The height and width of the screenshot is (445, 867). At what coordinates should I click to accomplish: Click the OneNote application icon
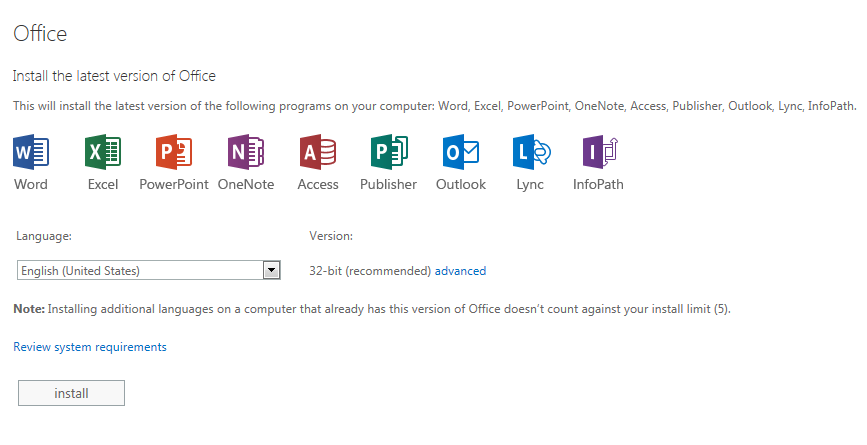[246, 152]
